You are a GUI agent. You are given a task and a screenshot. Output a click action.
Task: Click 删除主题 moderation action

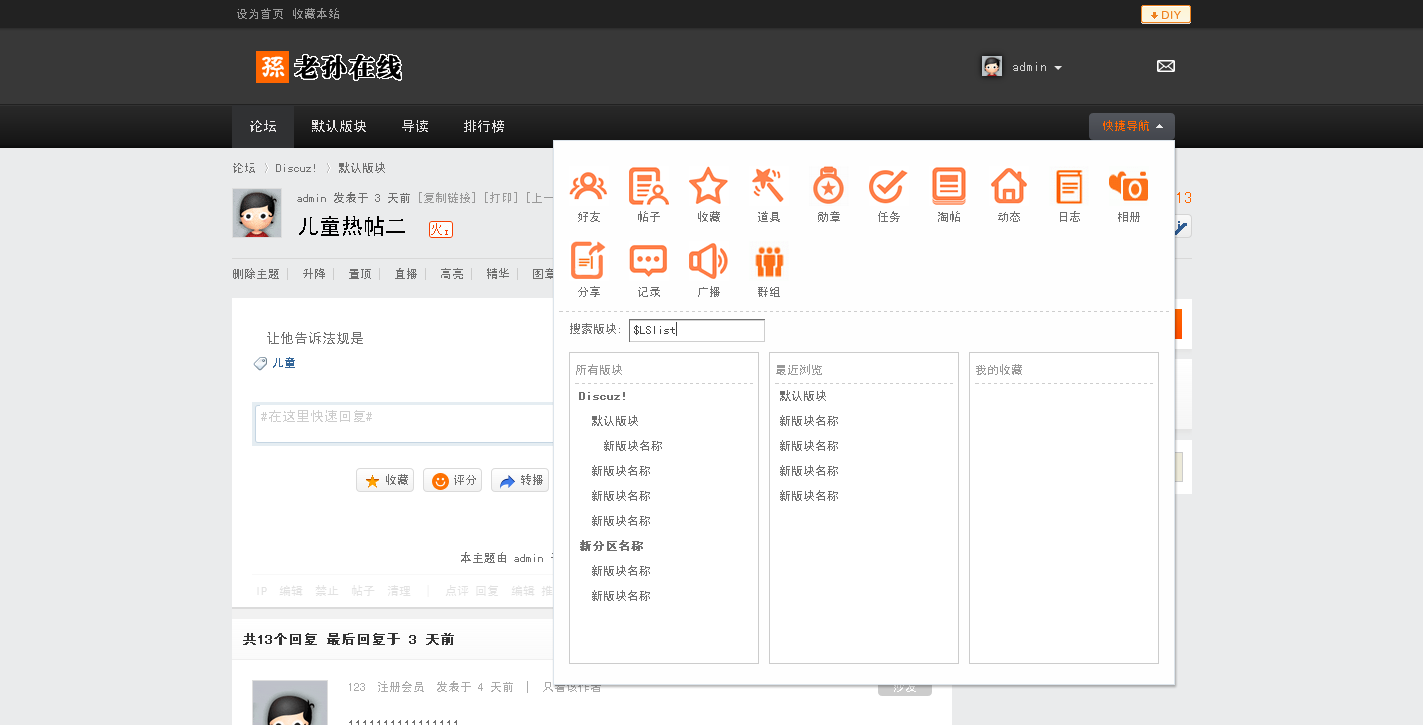pos(256,274)
